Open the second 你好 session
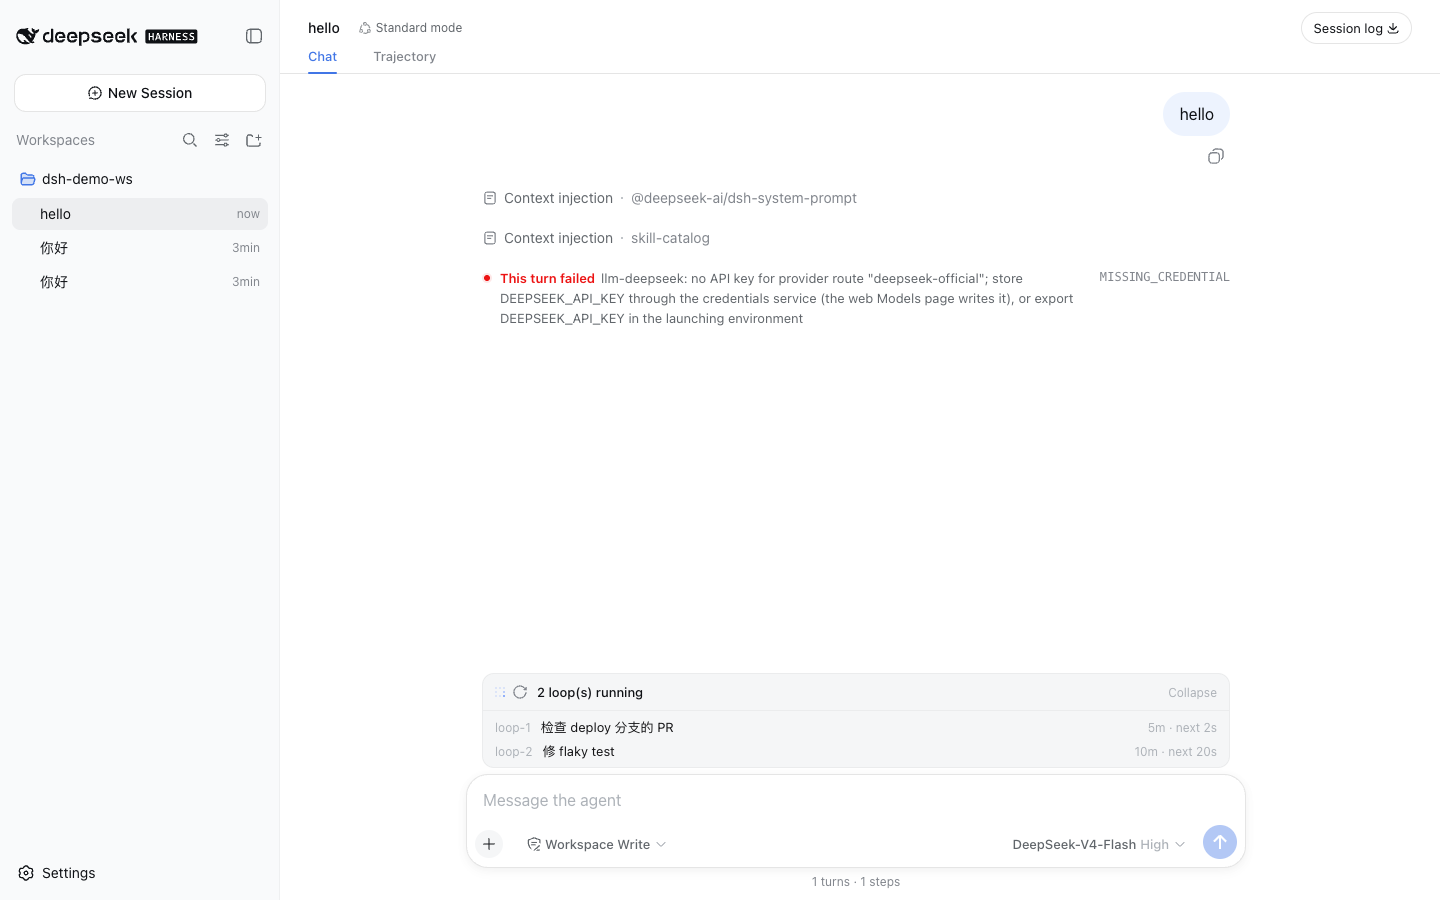Image resolution: width=1440 pixels, height=900 pixels. pyautogui.click(x=140, y=282)
